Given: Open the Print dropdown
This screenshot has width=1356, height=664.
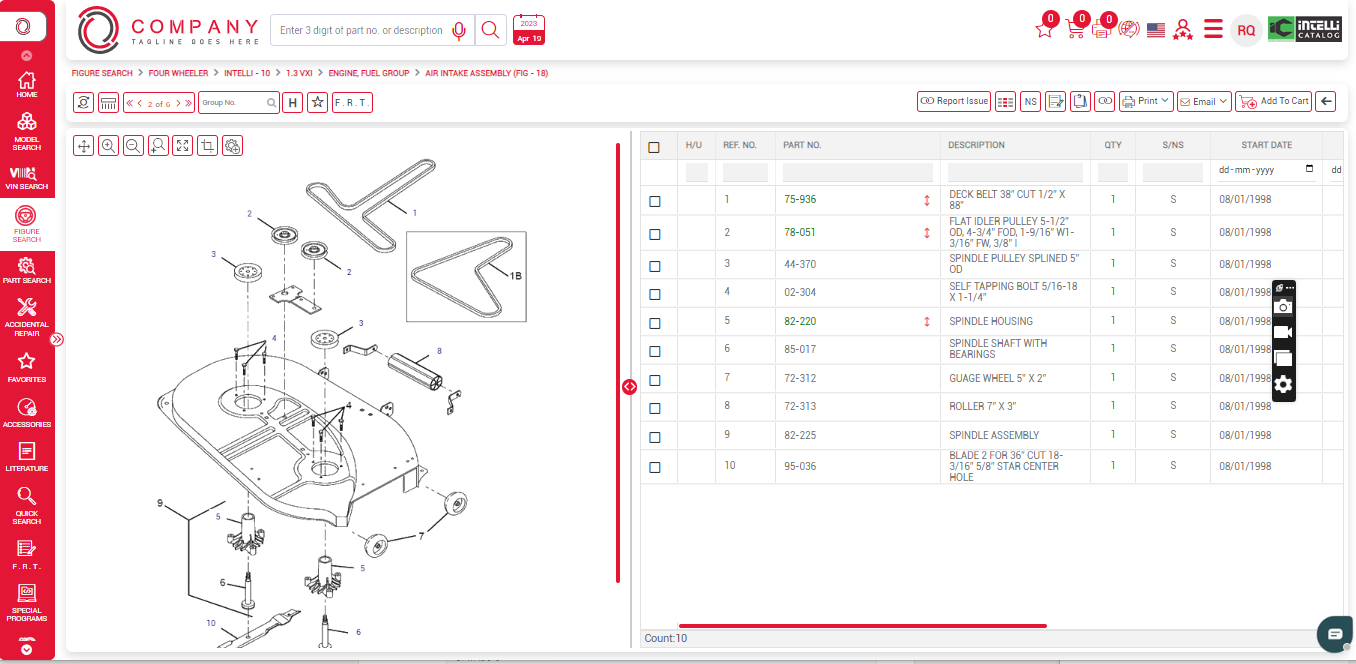Looking at the screenshot, I should click(1145, 100).
